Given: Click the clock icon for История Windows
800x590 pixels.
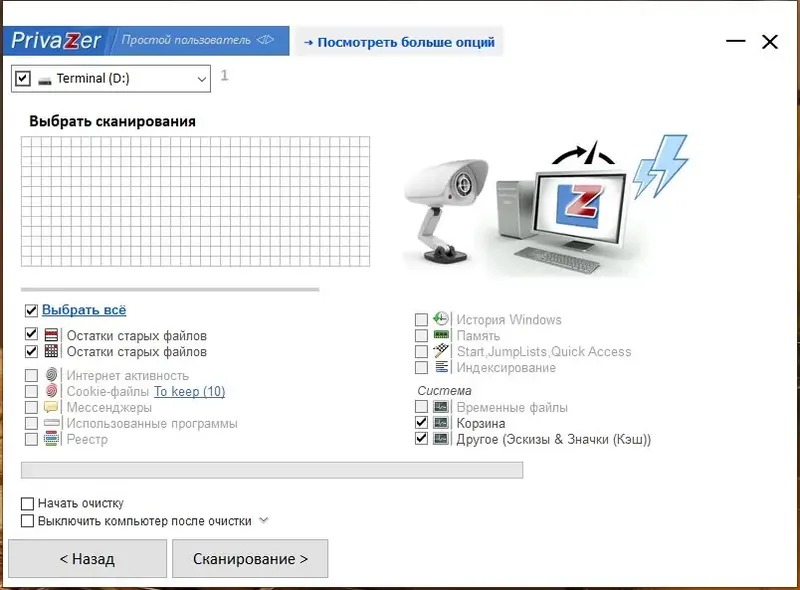Looking at the screenshot, I should pos(441,319).
